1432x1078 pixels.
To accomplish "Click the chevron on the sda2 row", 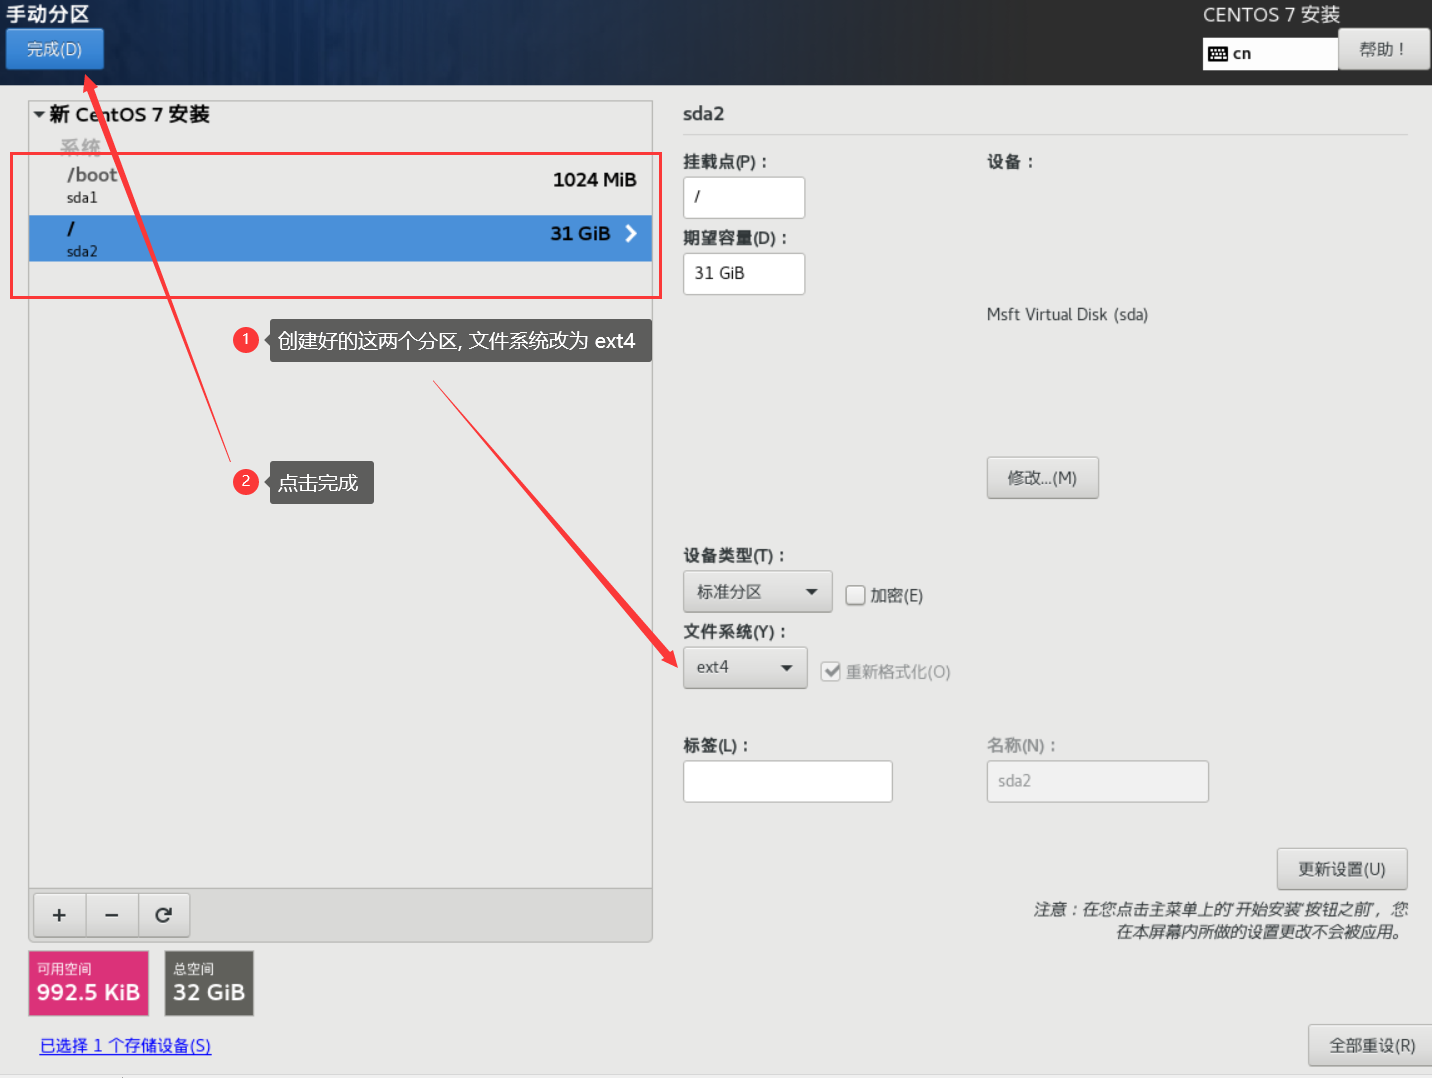I will point(631,233).
